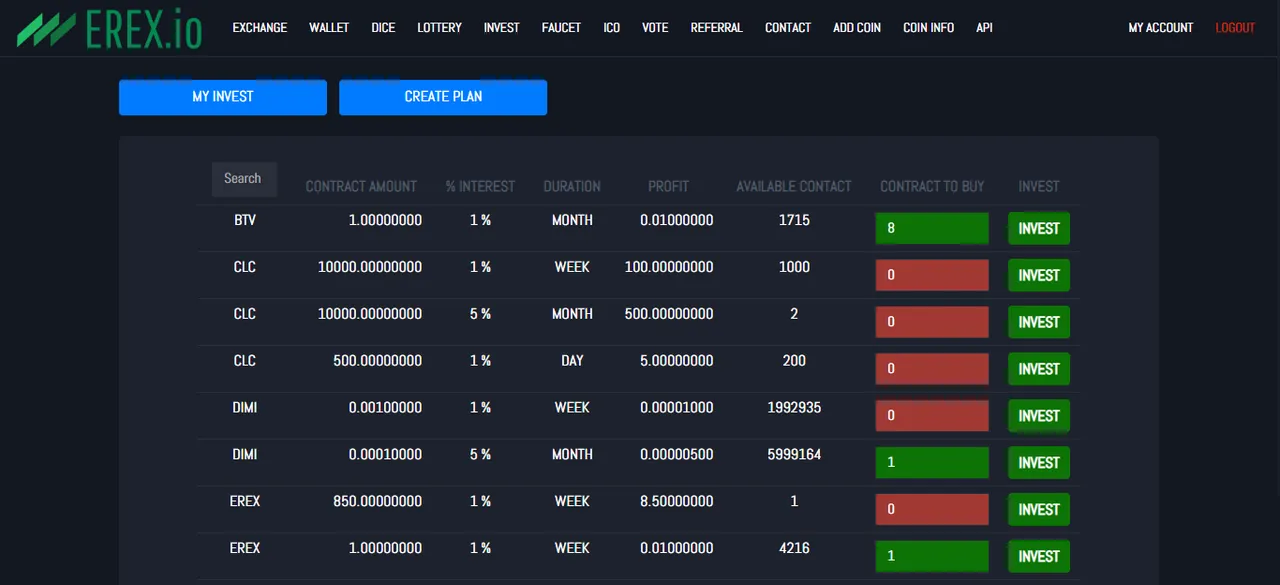The image size is (1280, 585).
Task: Select available contact value 5999164
Action: [794, 455]
